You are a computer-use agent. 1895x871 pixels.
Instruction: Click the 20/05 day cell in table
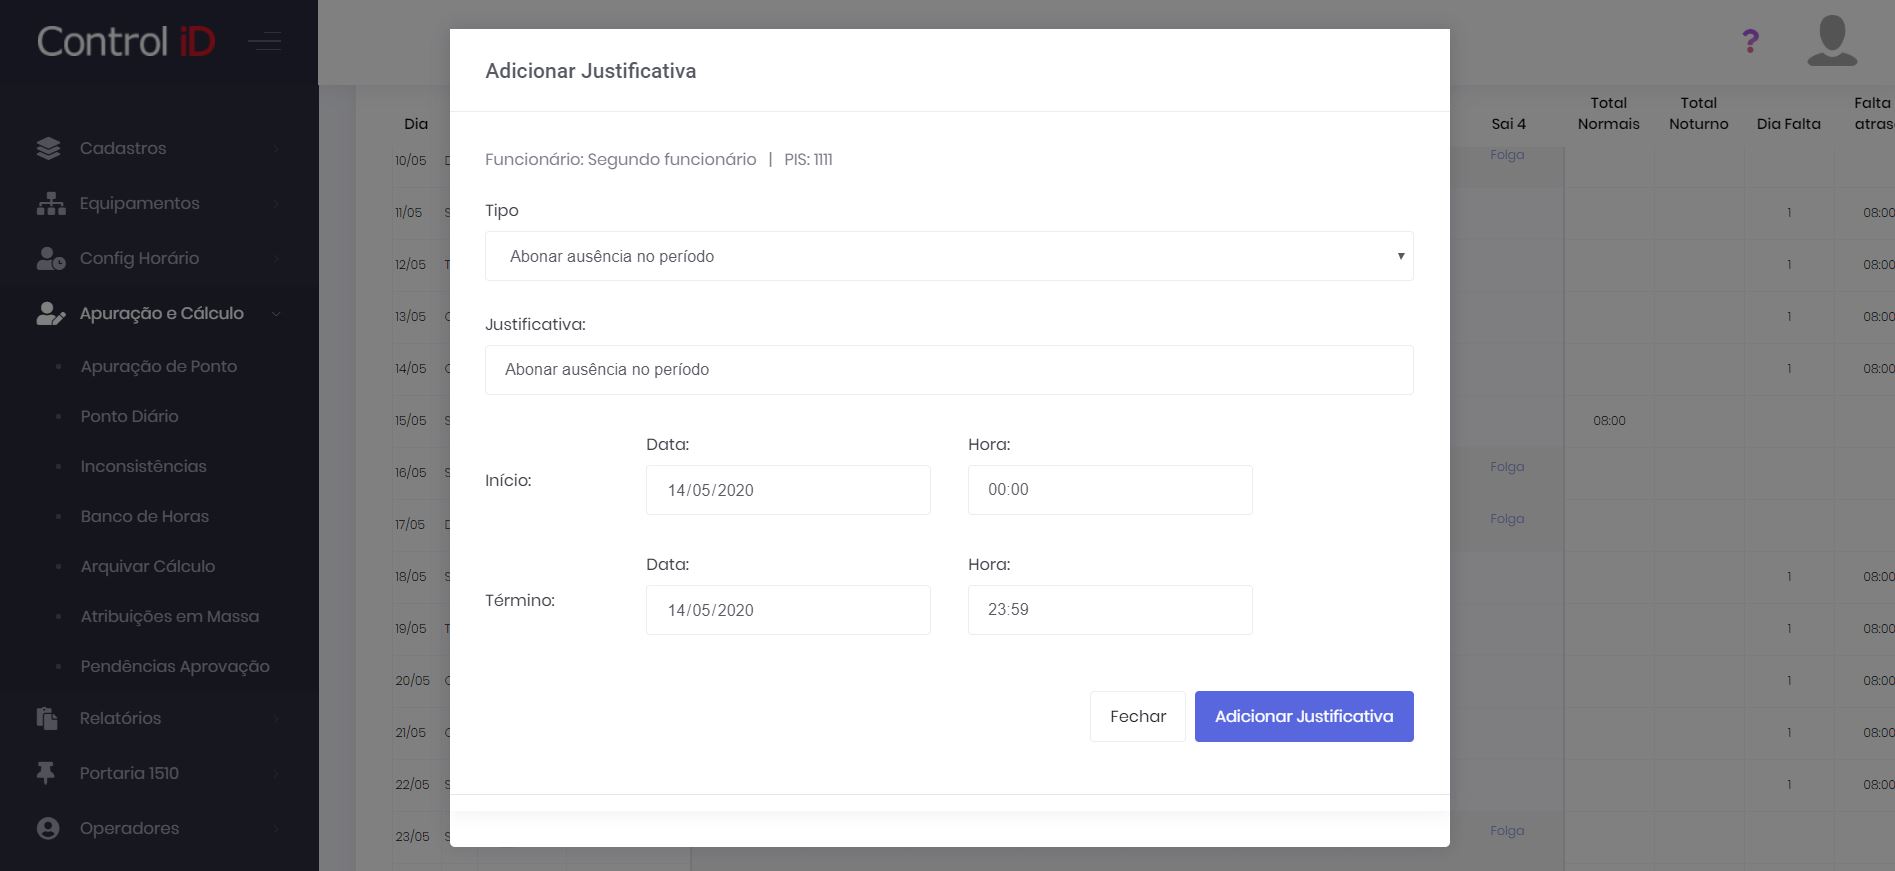click(412, 681)
